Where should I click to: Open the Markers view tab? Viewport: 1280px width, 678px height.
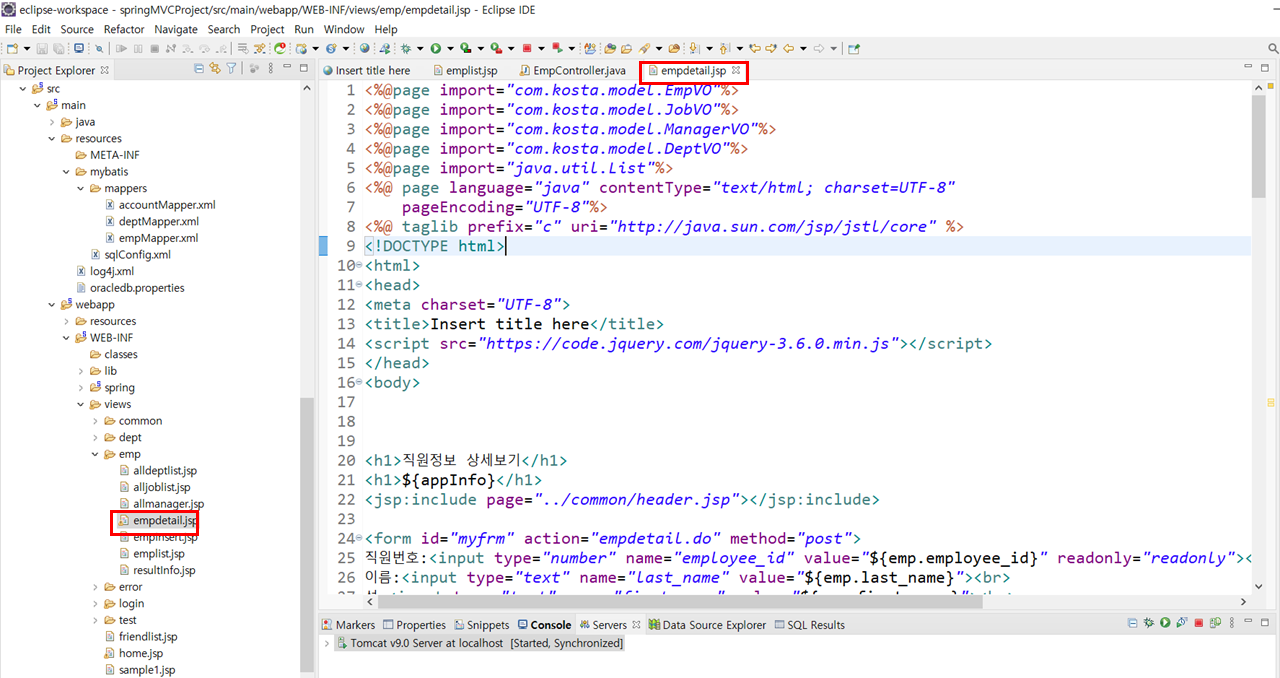[x=348, y=624]
